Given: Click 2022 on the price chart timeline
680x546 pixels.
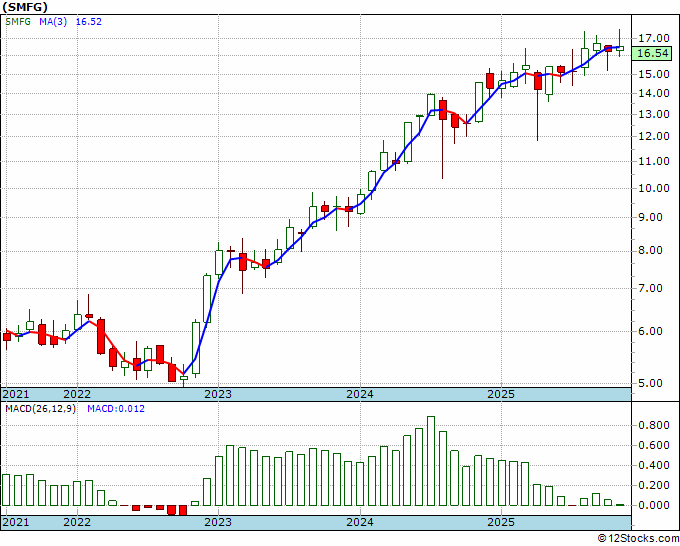Looking at the screenshot, I should click(x=77, y=394).
